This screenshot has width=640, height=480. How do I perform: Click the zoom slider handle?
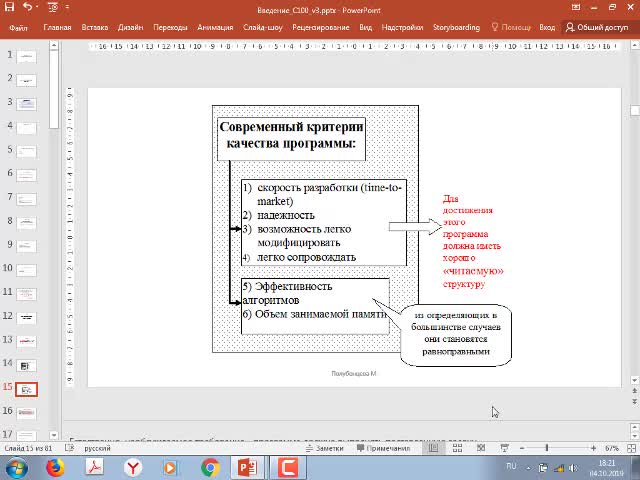click(x=547, y=448)
